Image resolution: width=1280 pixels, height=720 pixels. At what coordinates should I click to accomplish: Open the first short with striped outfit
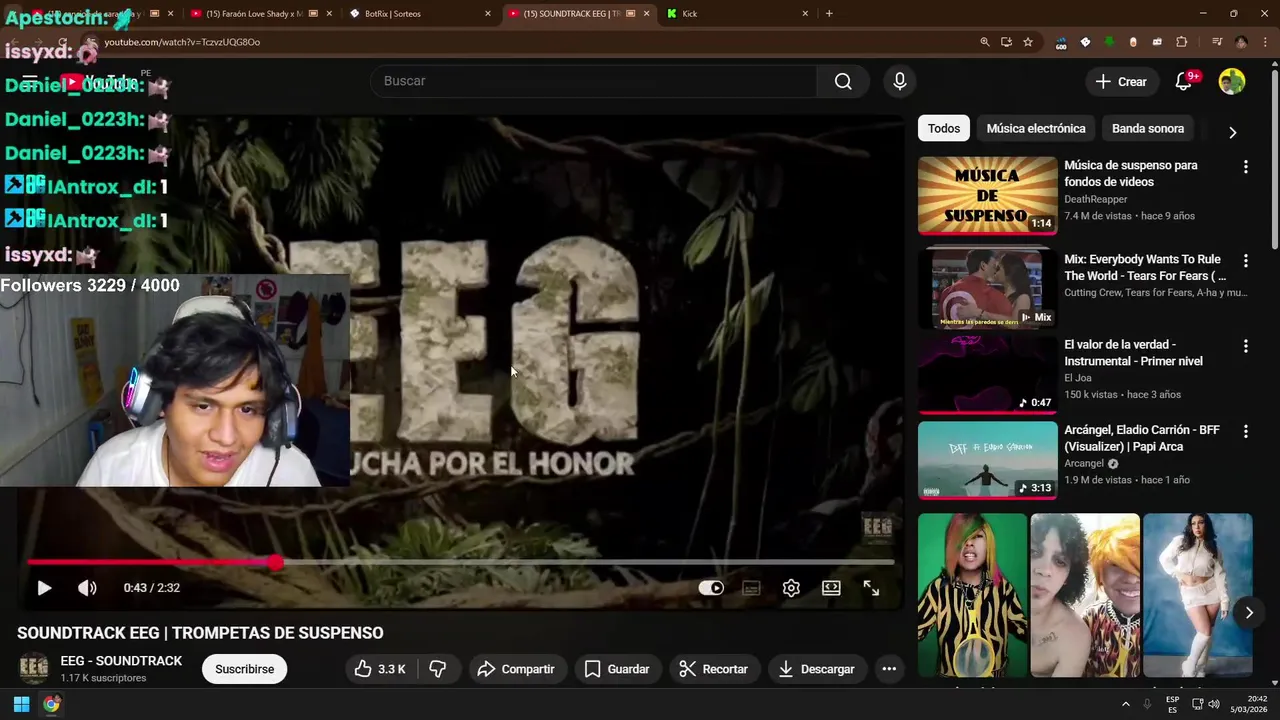972,595
